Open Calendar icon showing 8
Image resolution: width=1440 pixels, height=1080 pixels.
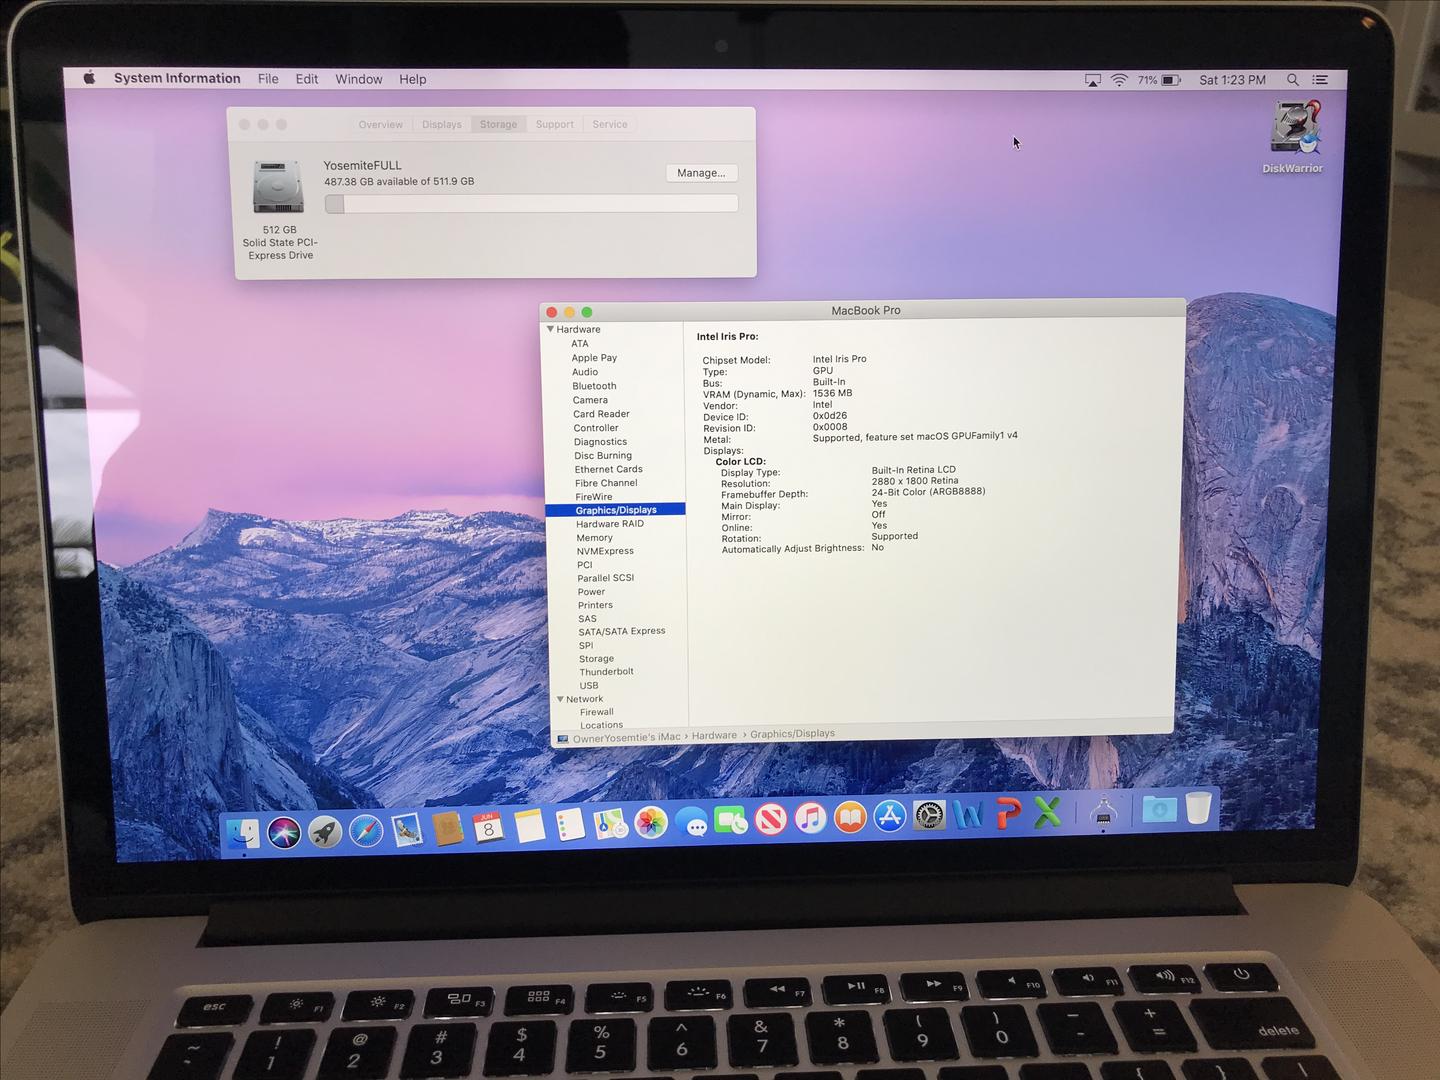coord(488,827)
